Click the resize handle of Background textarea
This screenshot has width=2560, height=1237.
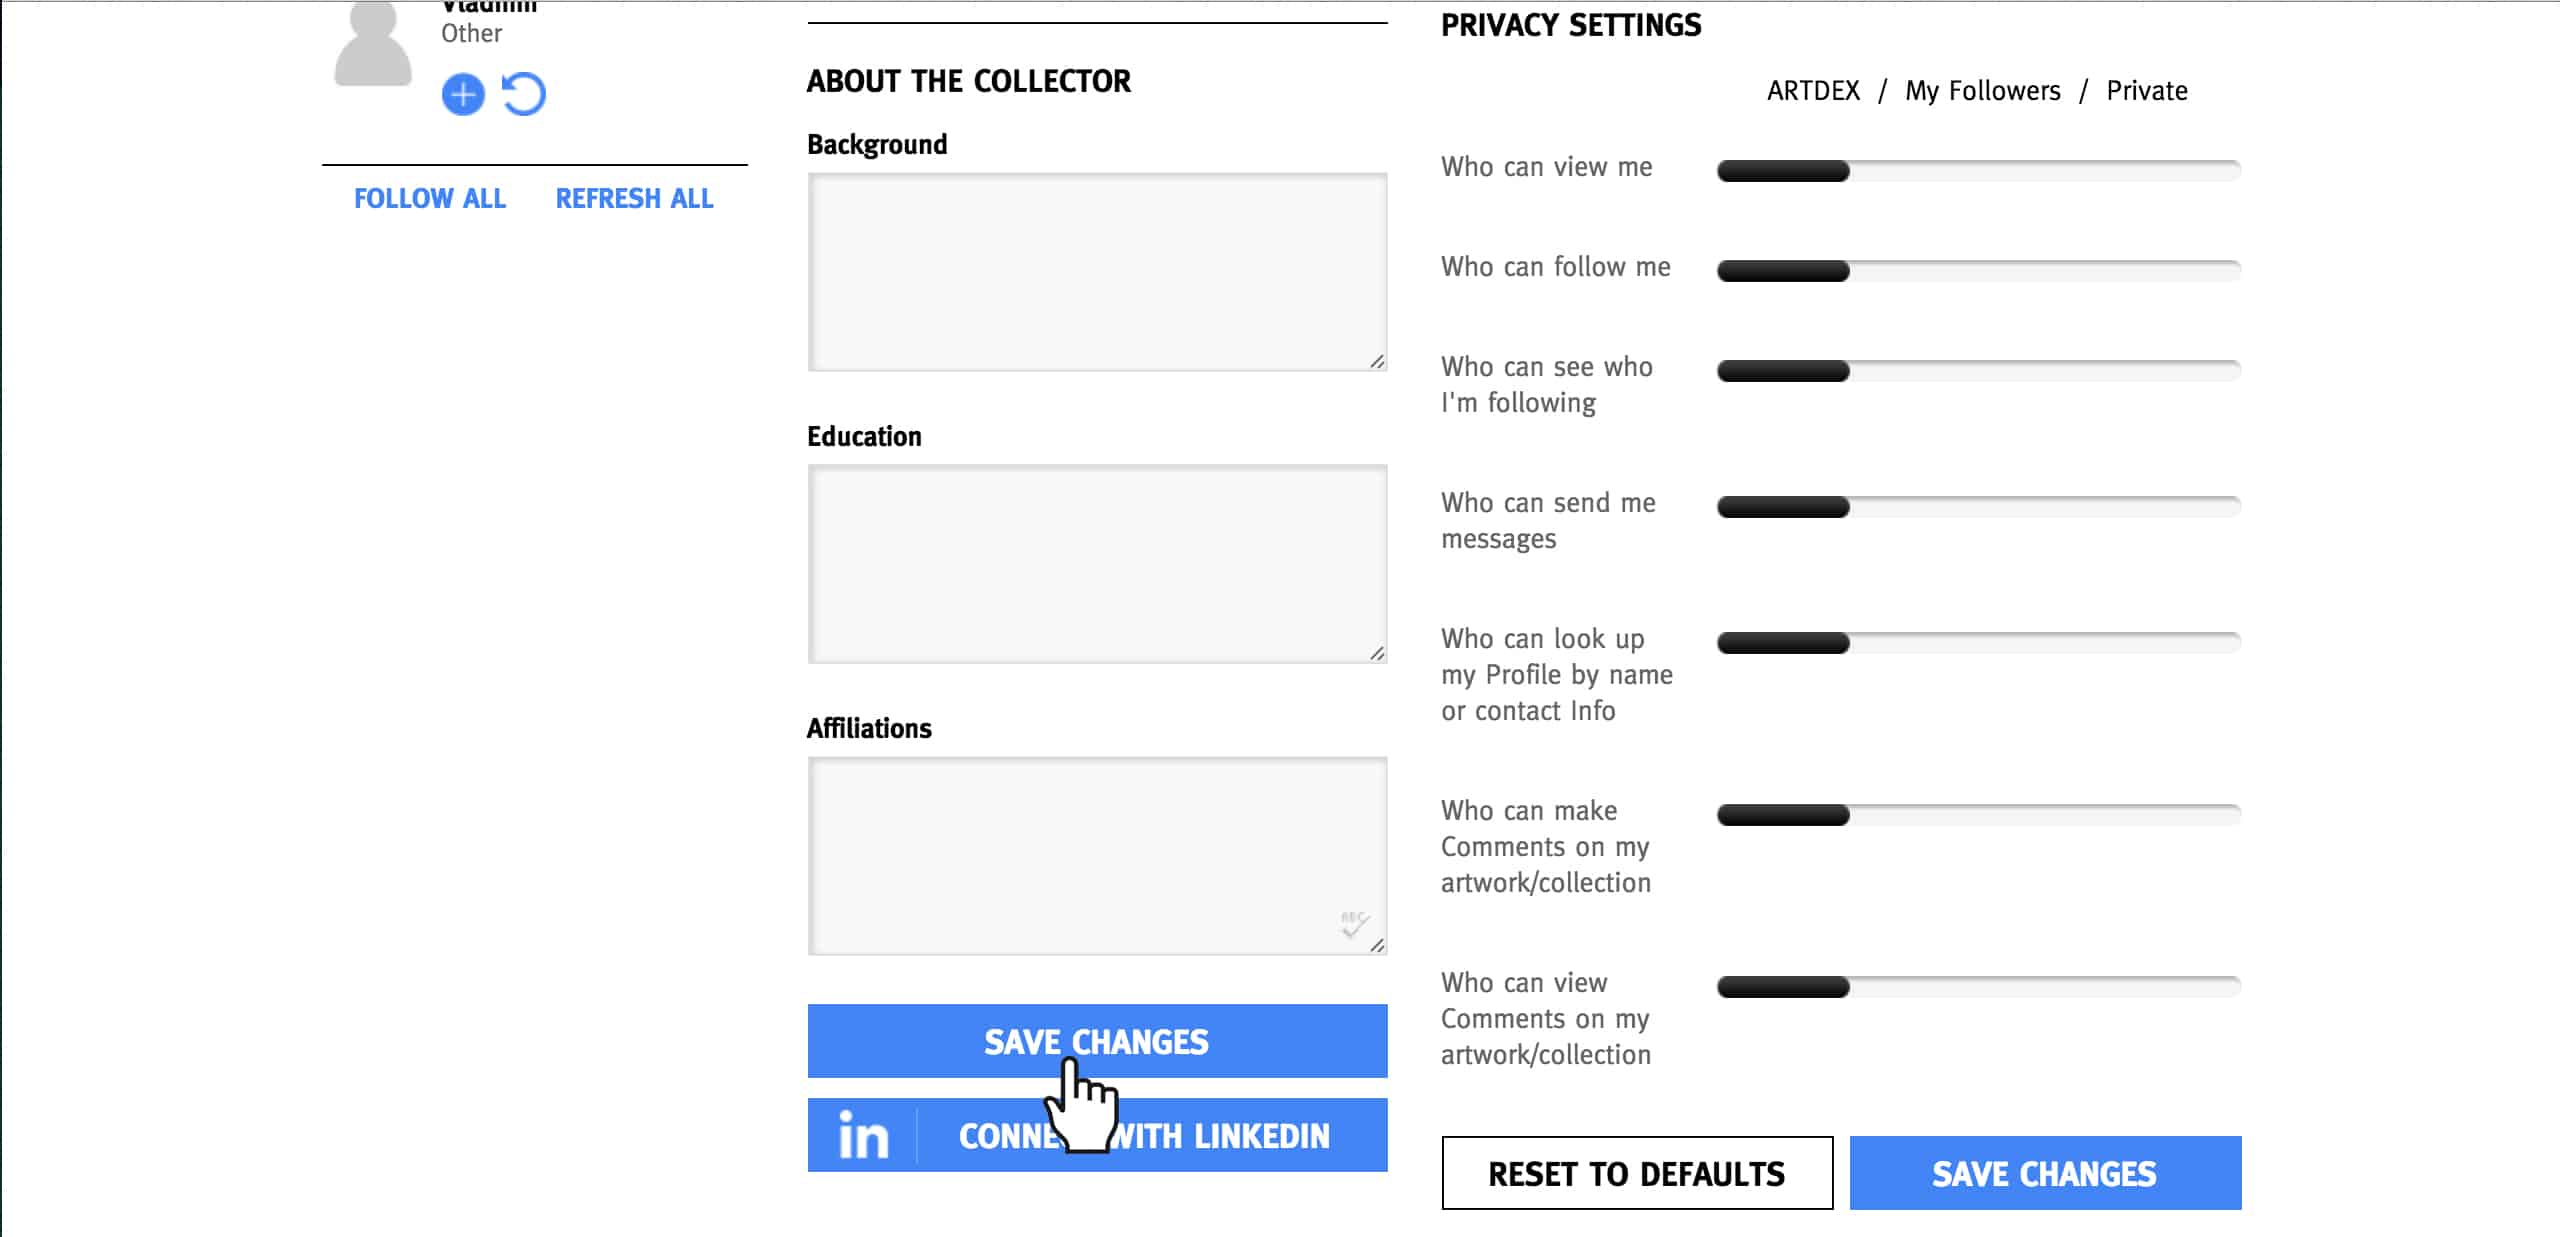click(1377, 362)
